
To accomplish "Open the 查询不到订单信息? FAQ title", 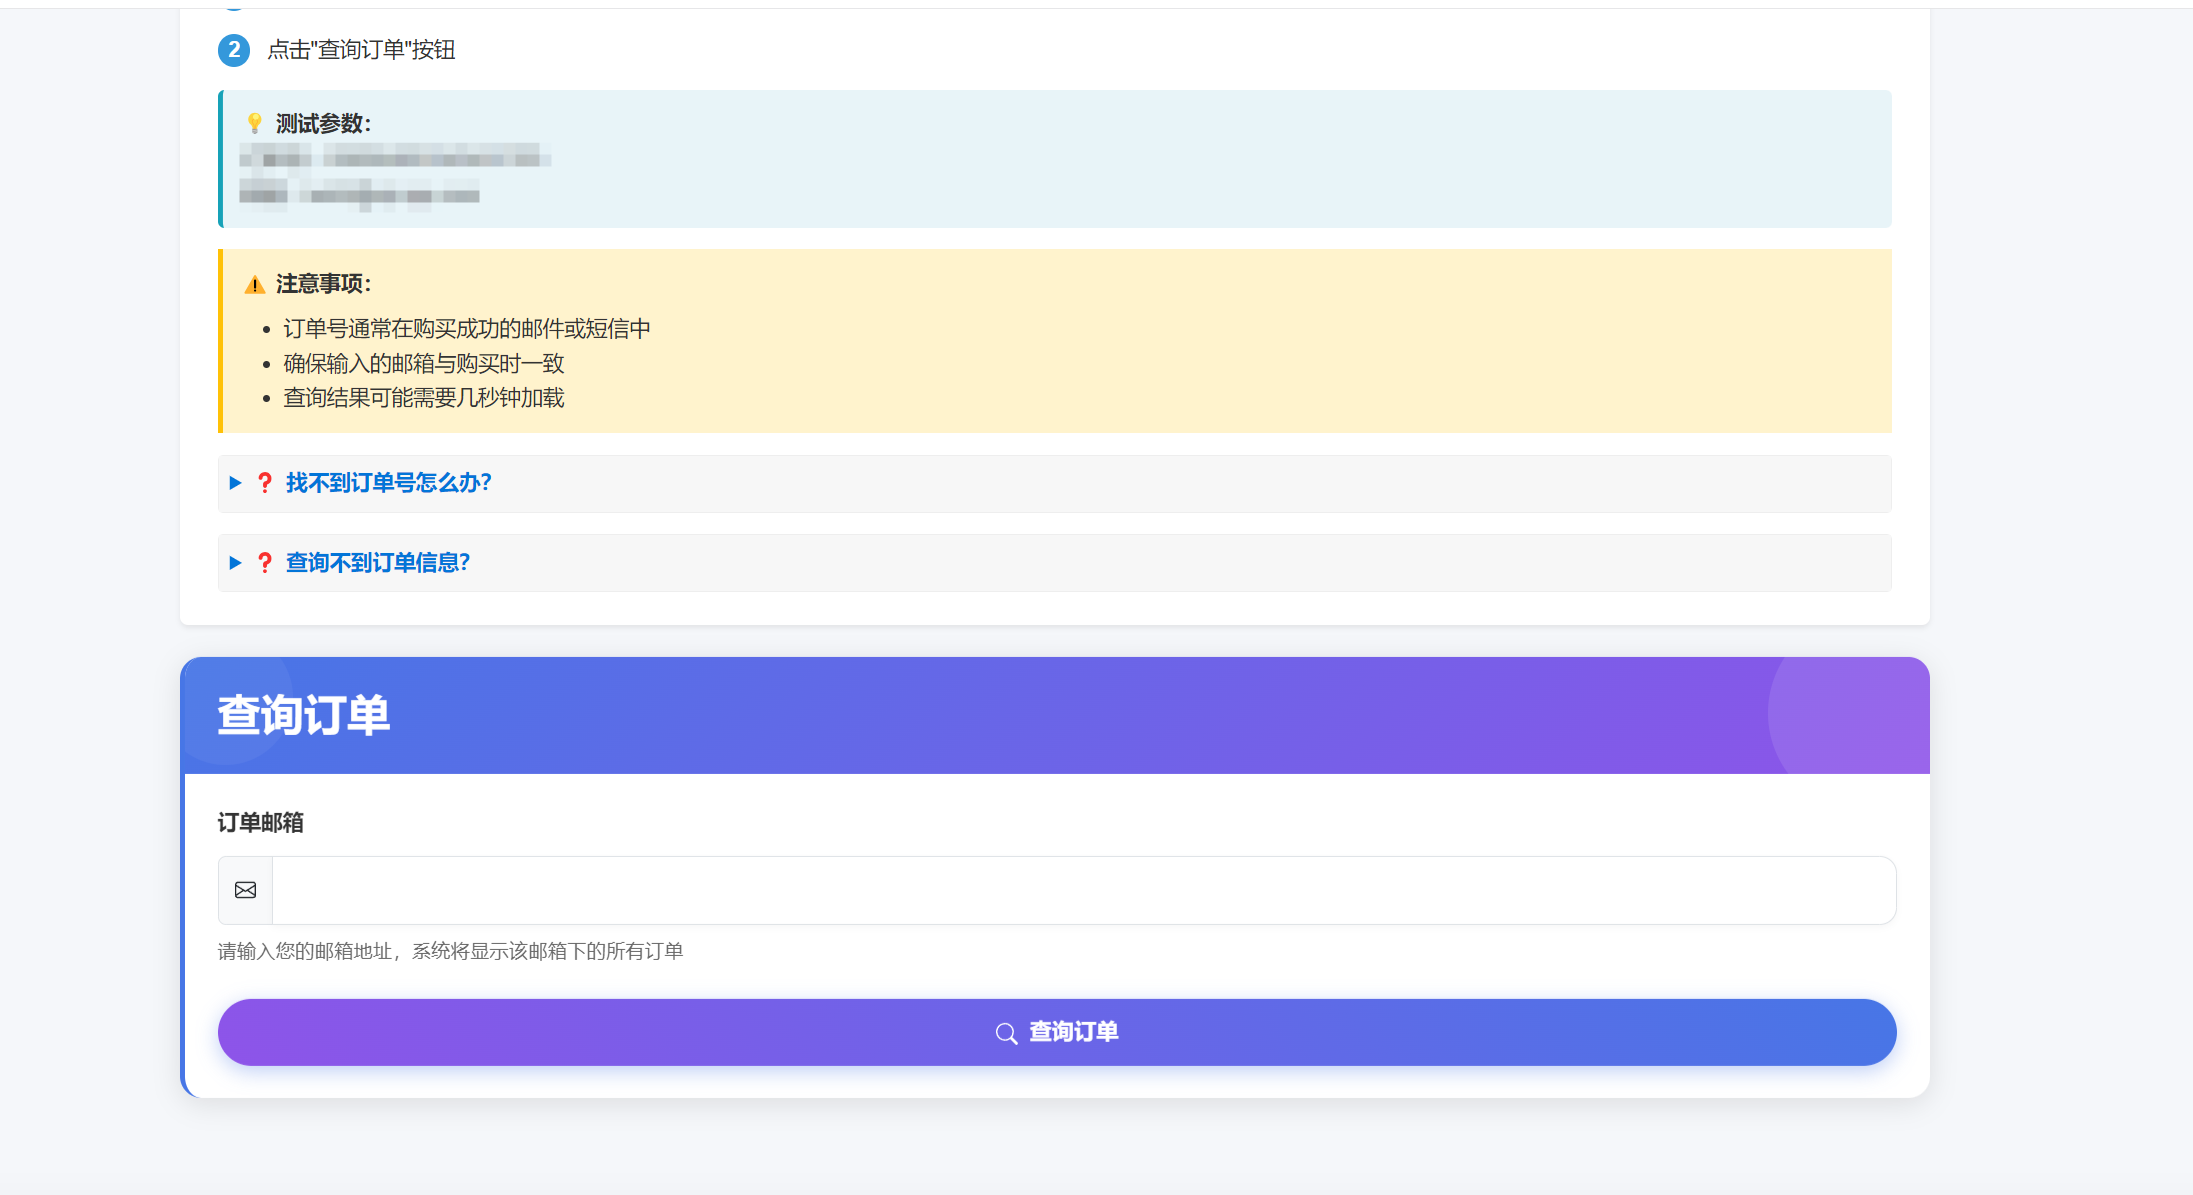I will click(378, 563).
